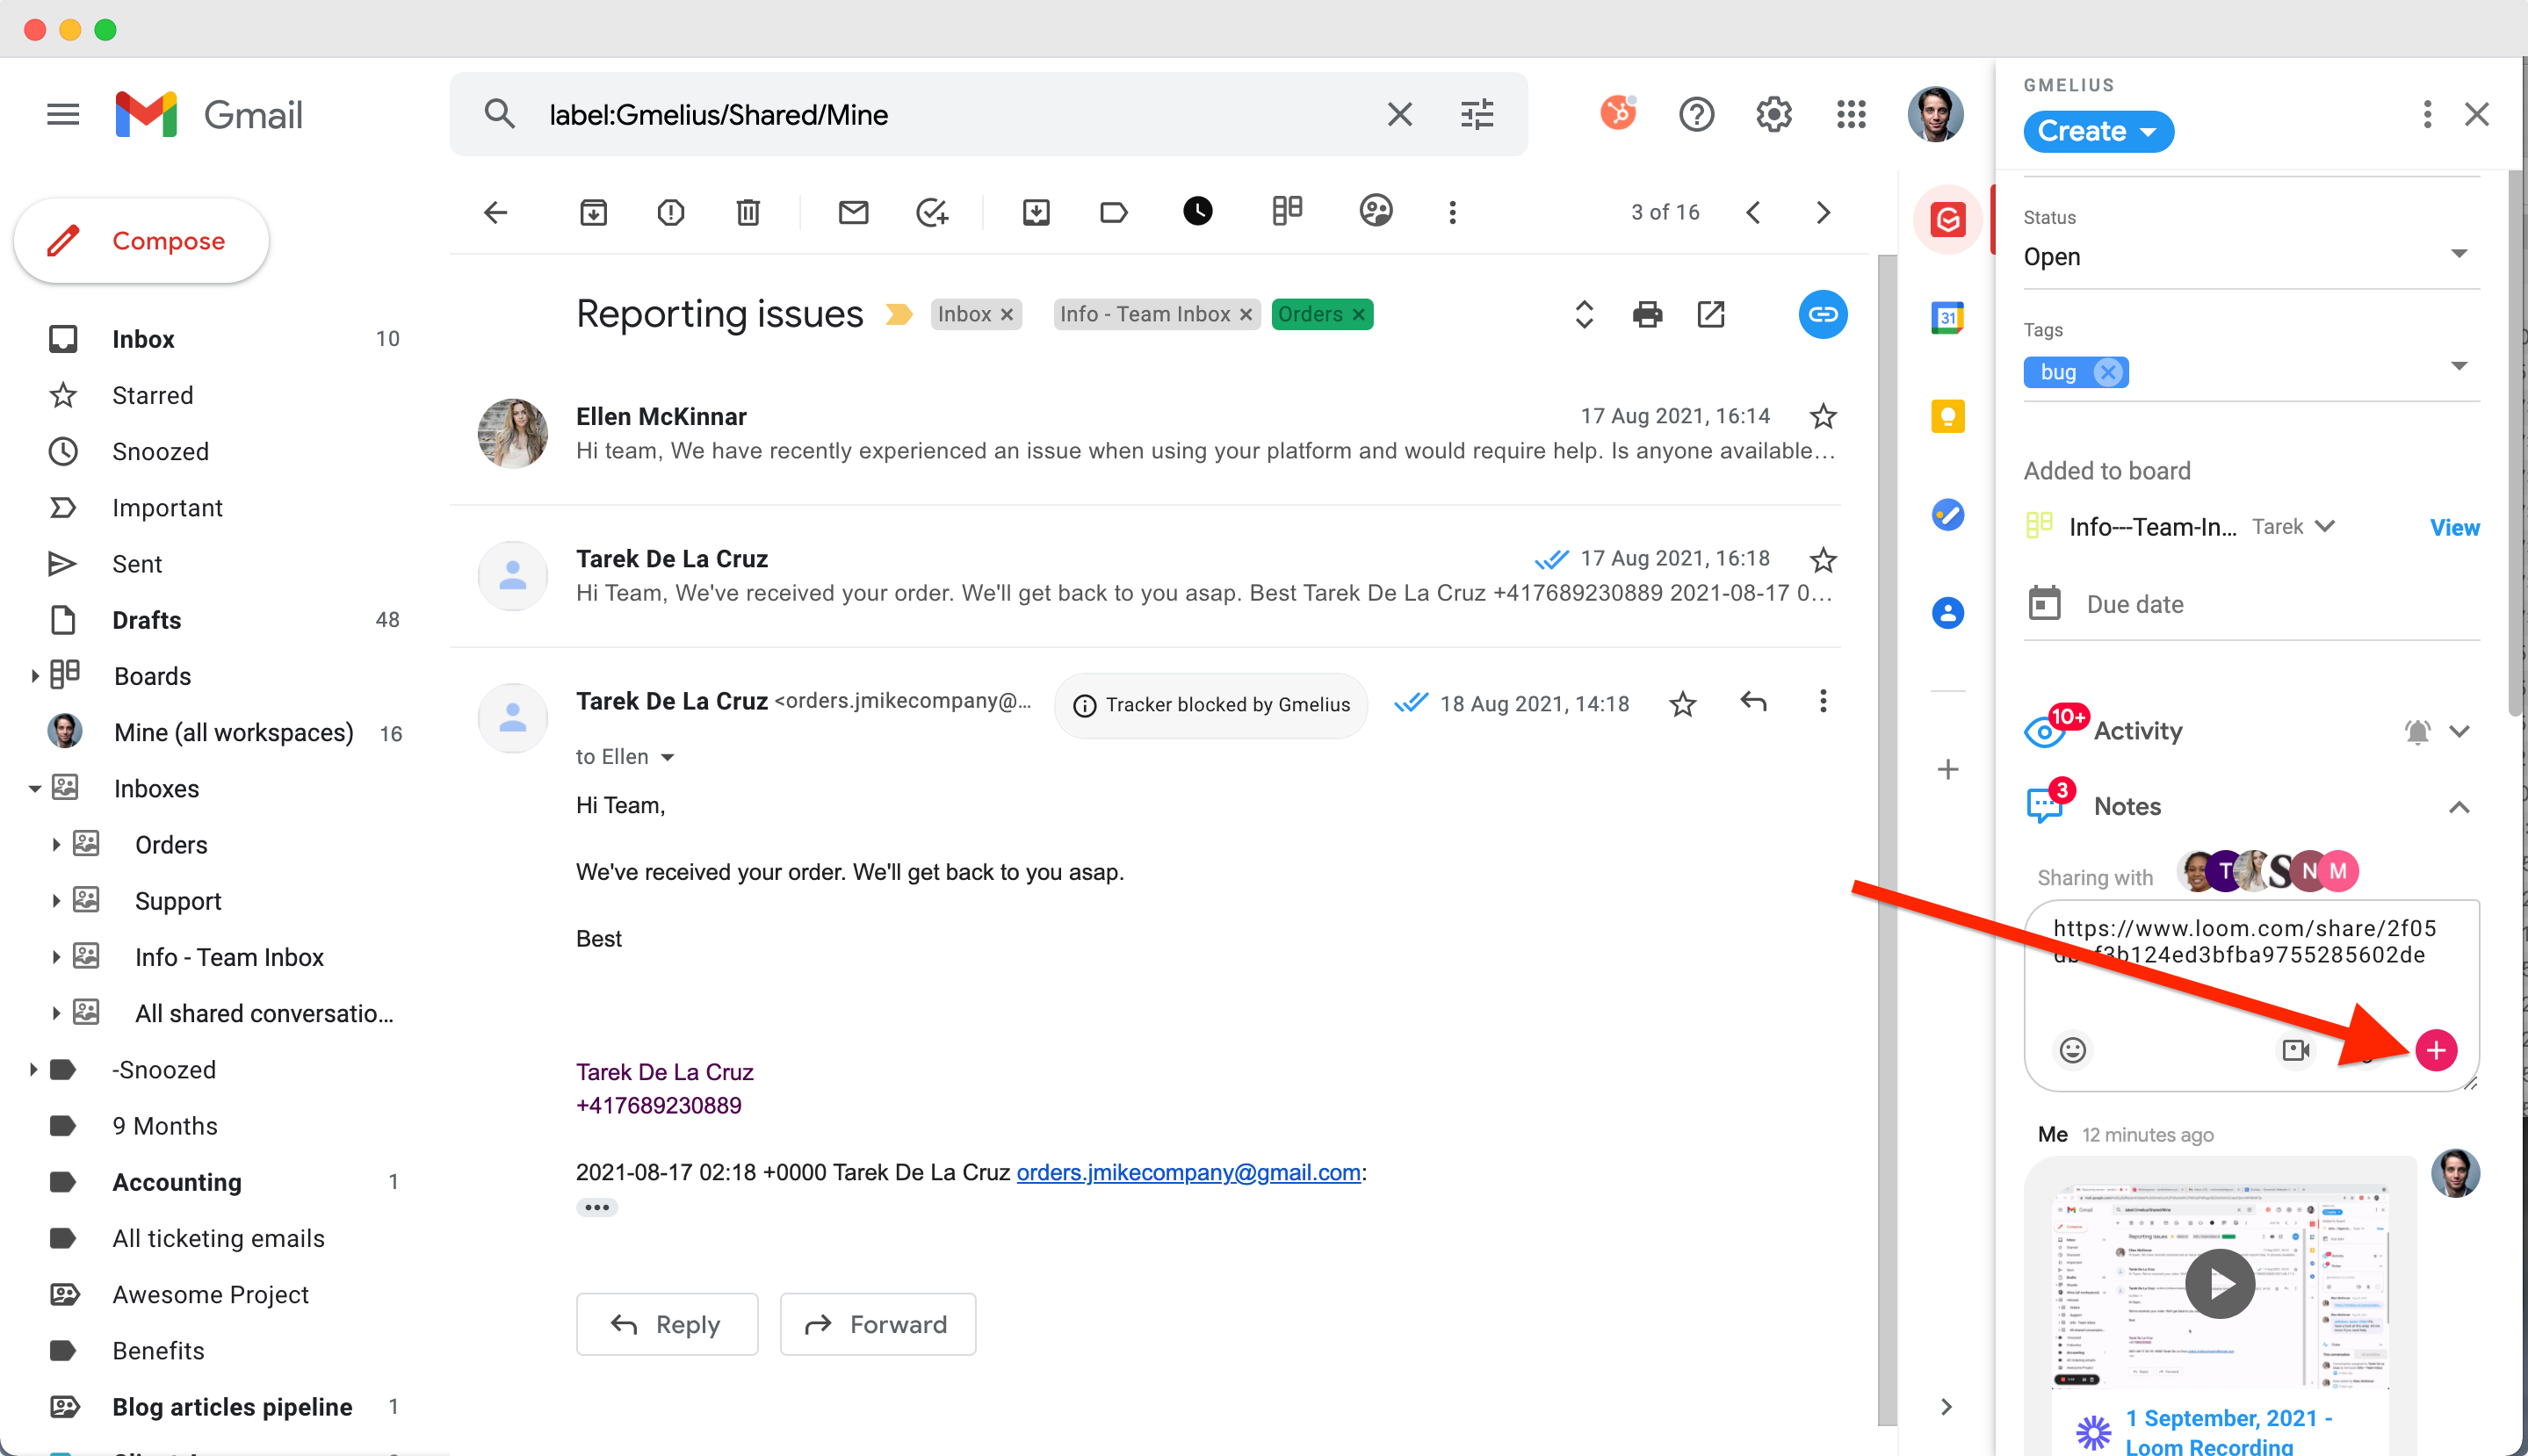This screenshot has width=2528, height=1456.
Task: Open the HubSpot extension icon
Action: (1618, 114)
